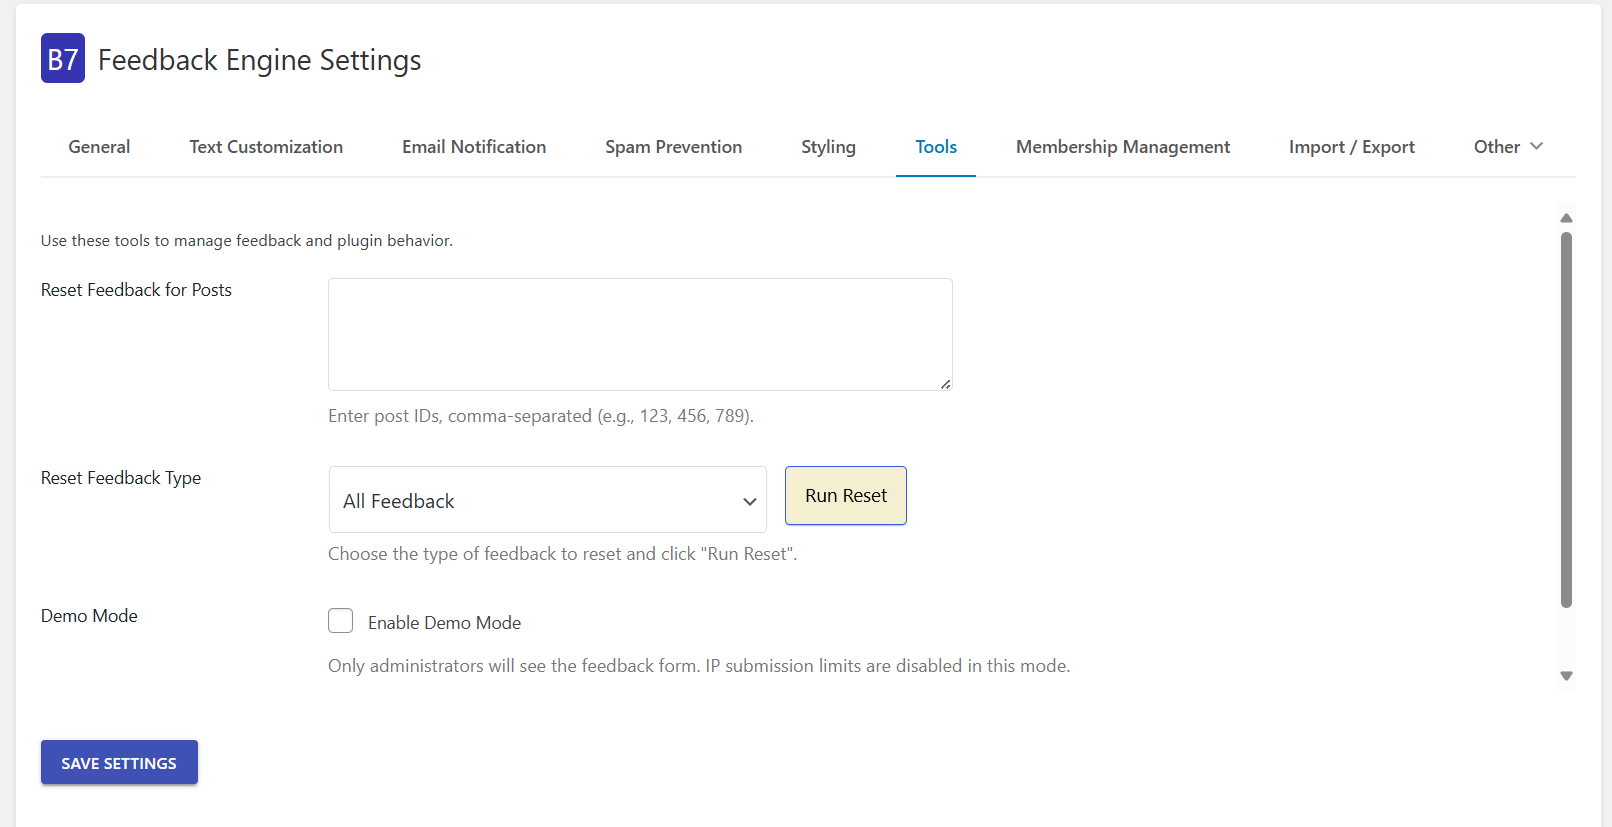This screenshot has width=1612, height=827.
Task: Click the B7 logo icon
Action: point(62,59)
